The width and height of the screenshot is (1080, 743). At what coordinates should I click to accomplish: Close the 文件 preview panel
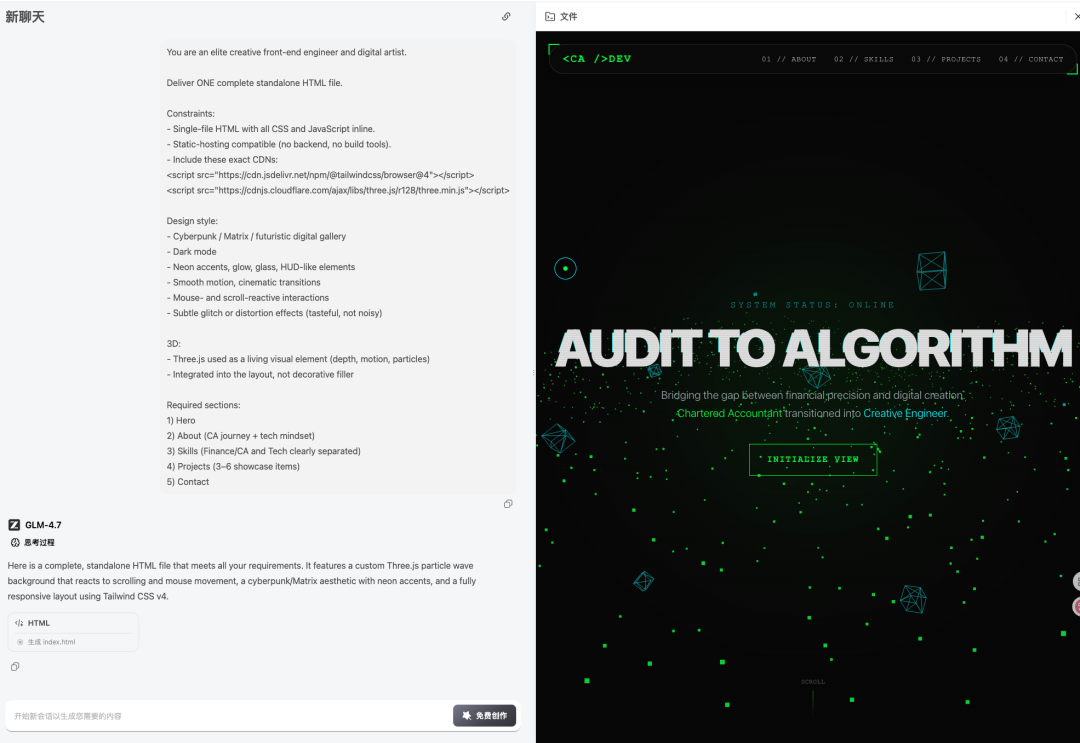coord(1076,17)
